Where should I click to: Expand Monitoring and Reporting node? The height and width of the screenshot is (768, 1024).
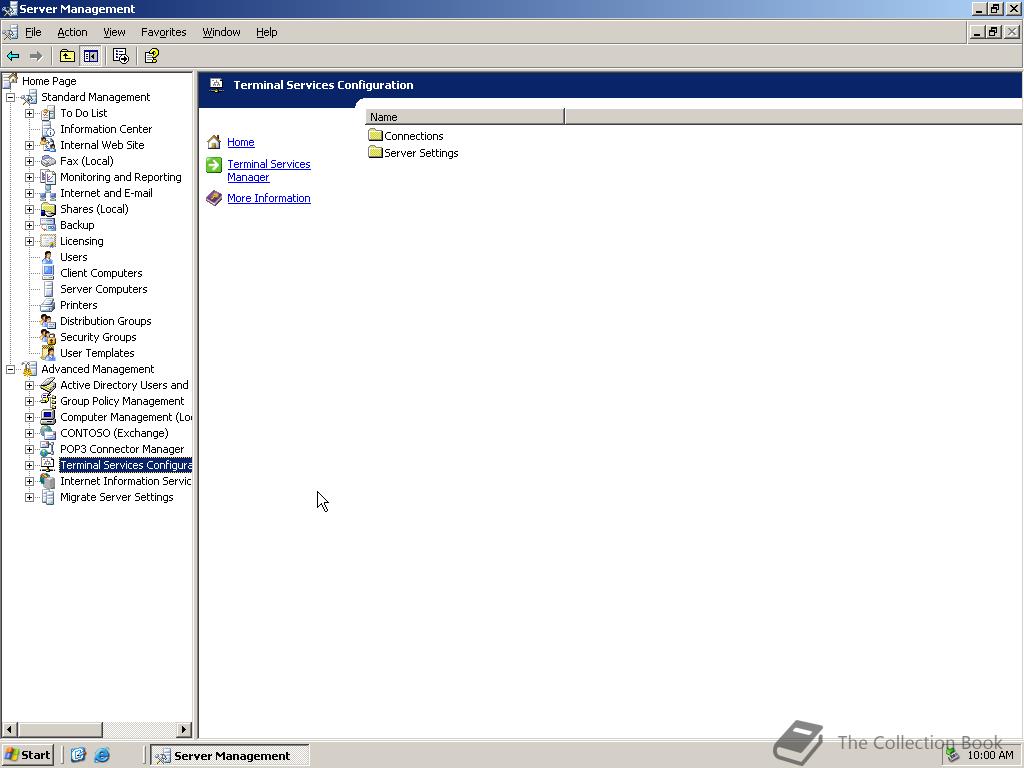point(29,178)
